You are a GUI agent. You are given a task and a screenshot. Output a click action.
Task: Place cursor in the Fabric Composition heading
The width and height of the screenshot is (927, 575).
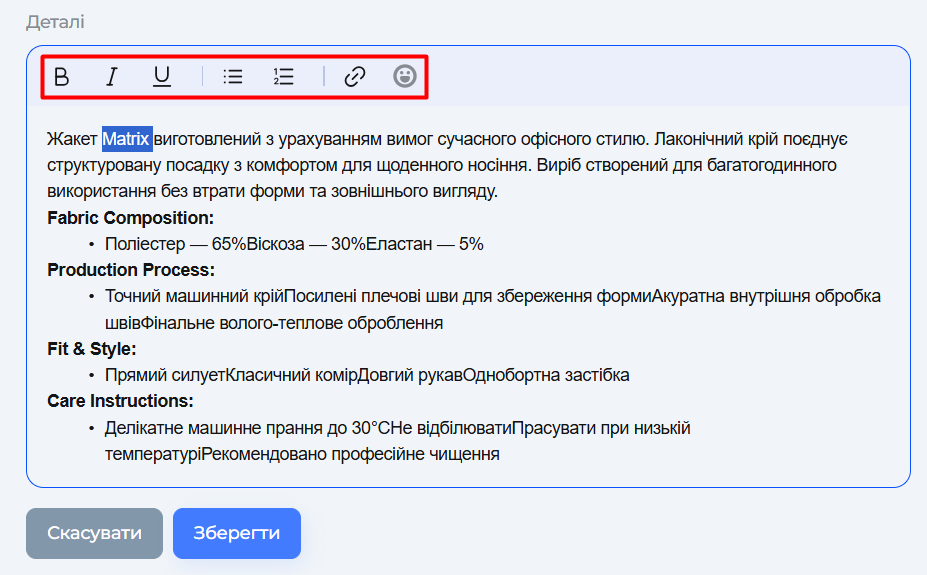click(x=130, y=218)
